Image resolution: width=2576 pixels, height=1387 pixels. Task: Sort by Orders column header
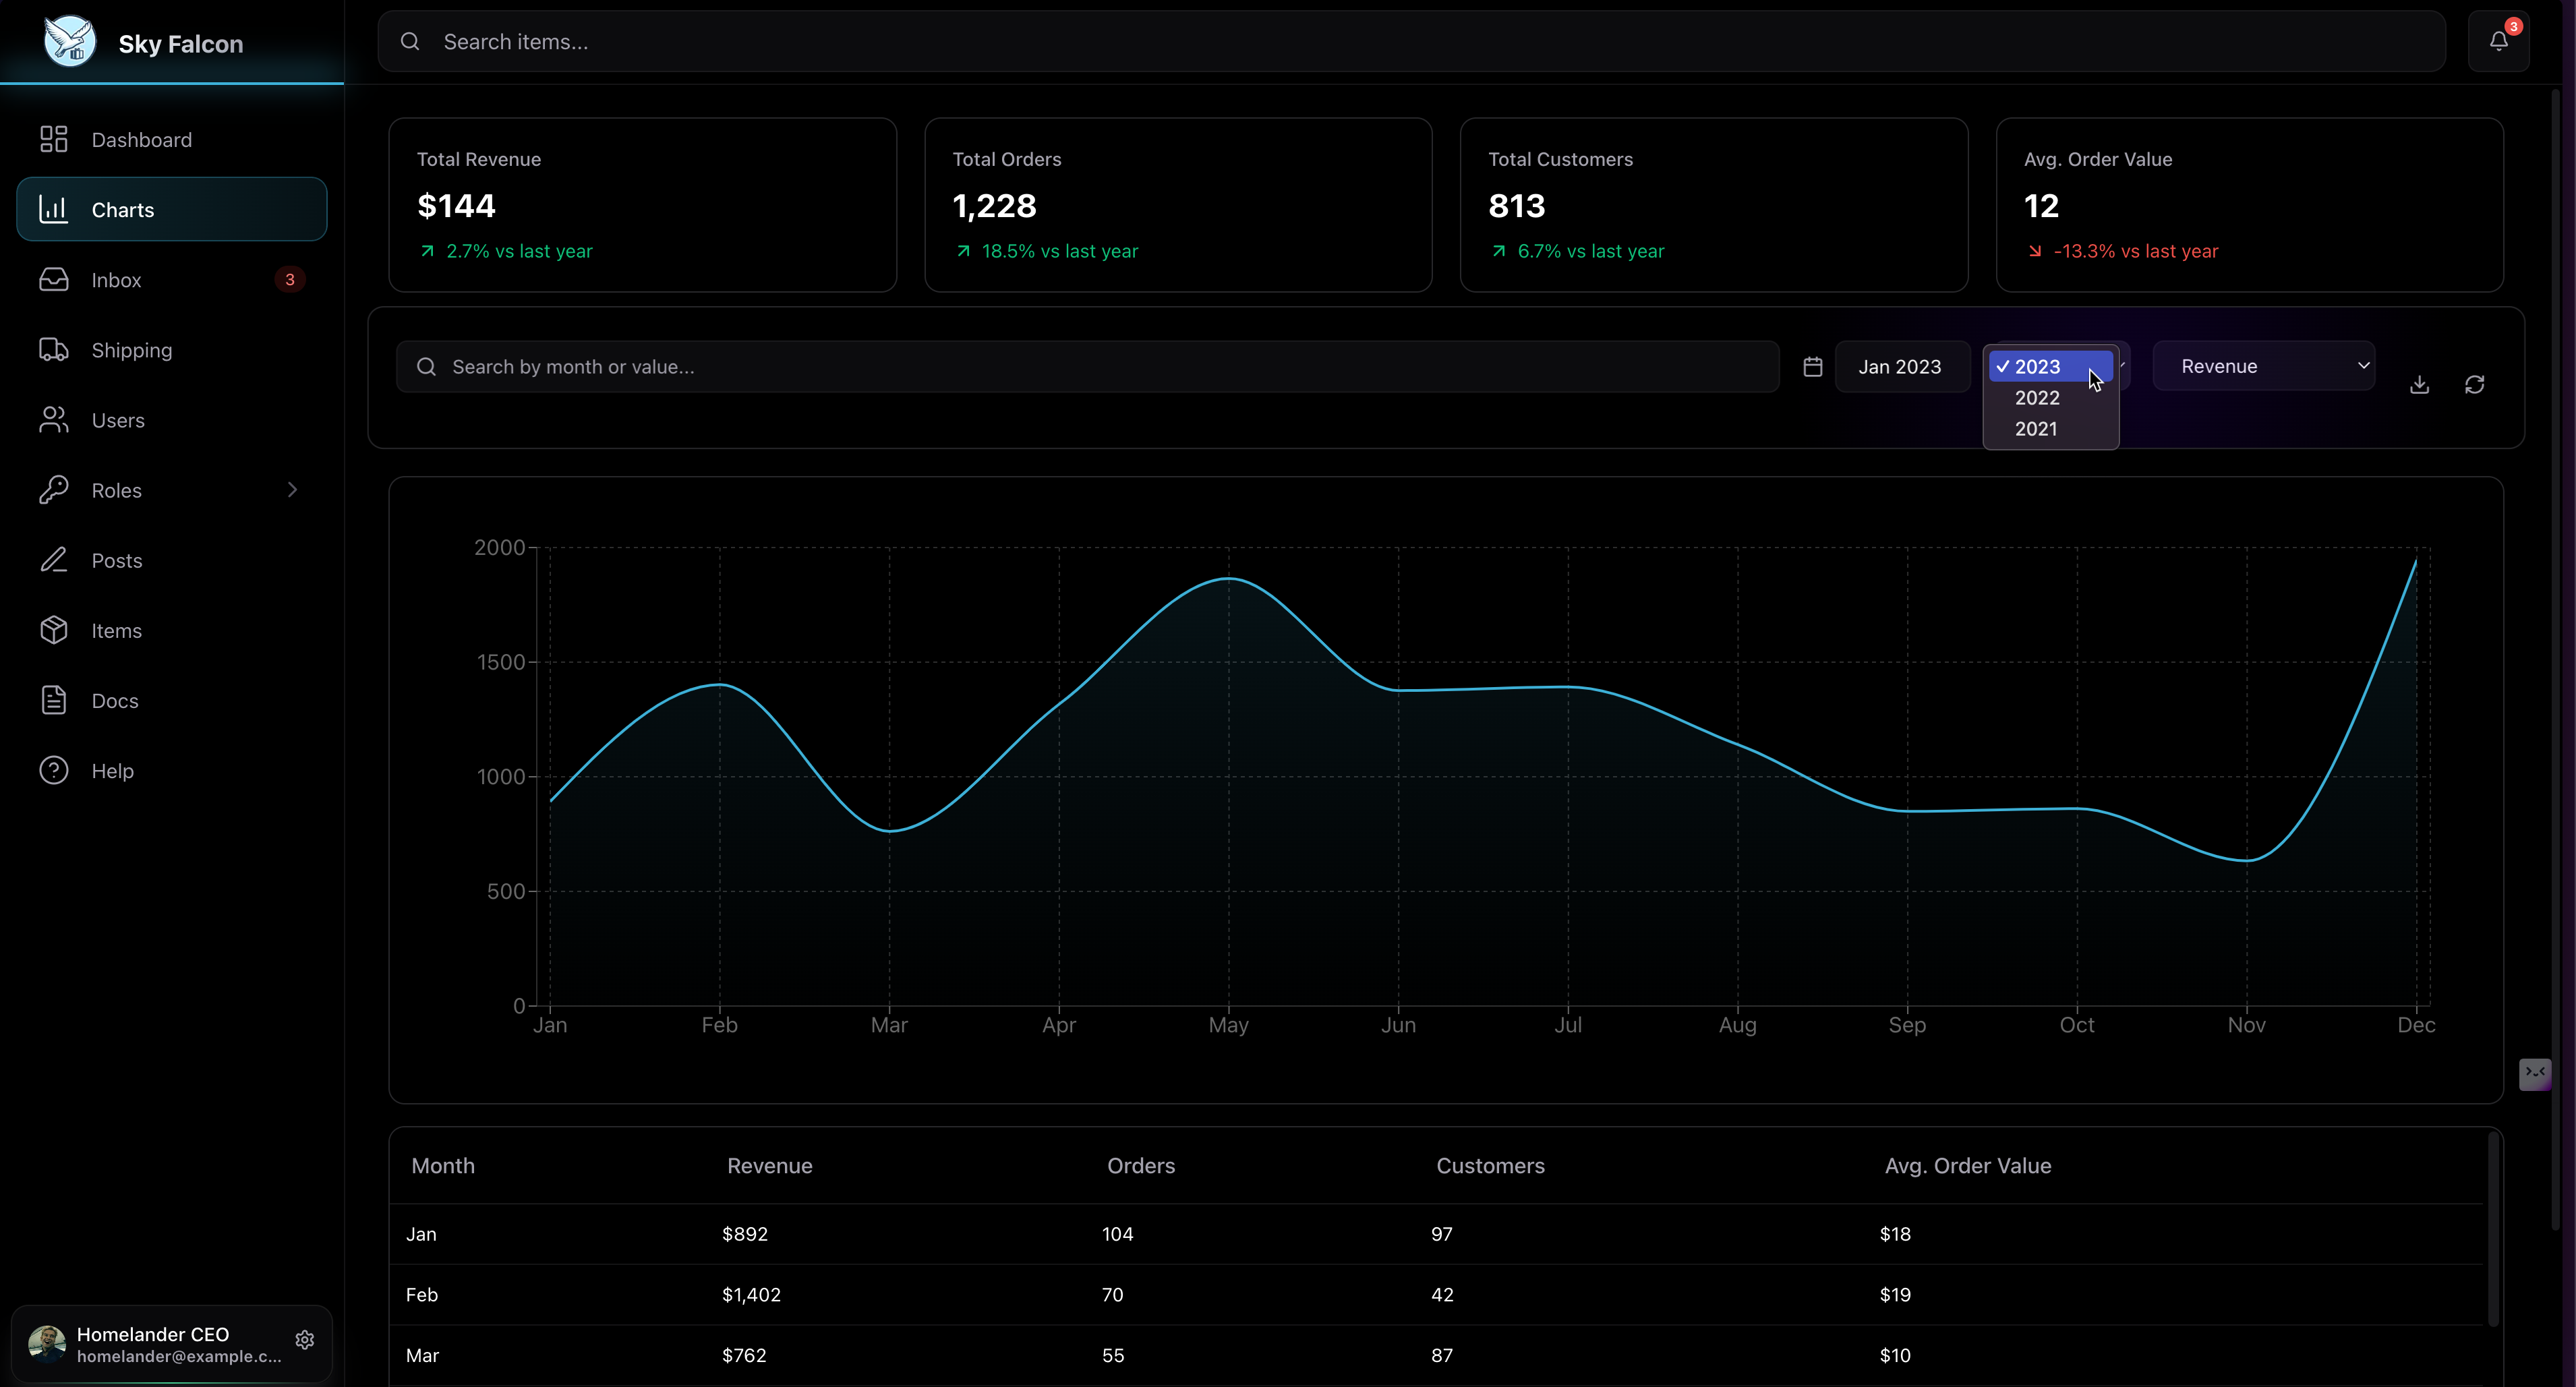(x=1140, y=1166)
